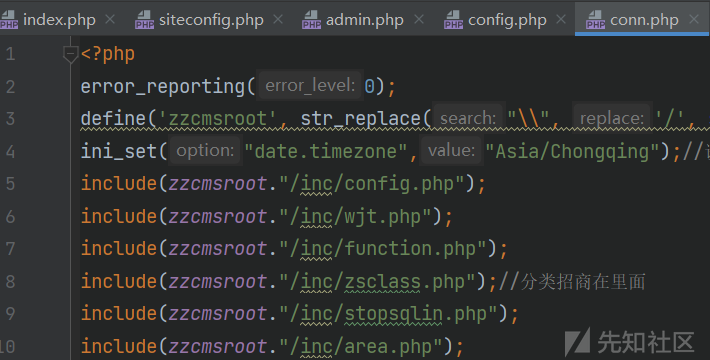Close the config.php tab
The width and height of the screenshot is (710, 360).
tap(561, 19)
